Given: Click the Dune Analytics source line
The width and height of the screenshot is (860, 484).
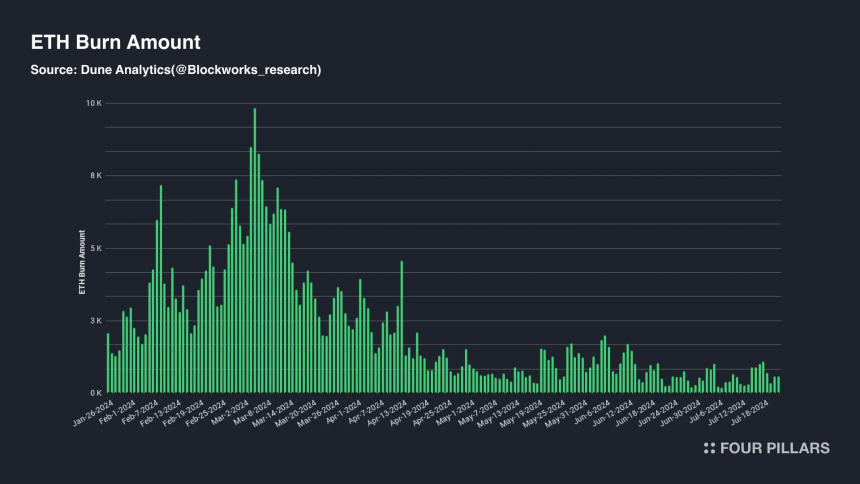Looking at the screenshot, I should [x=176, y=70].
